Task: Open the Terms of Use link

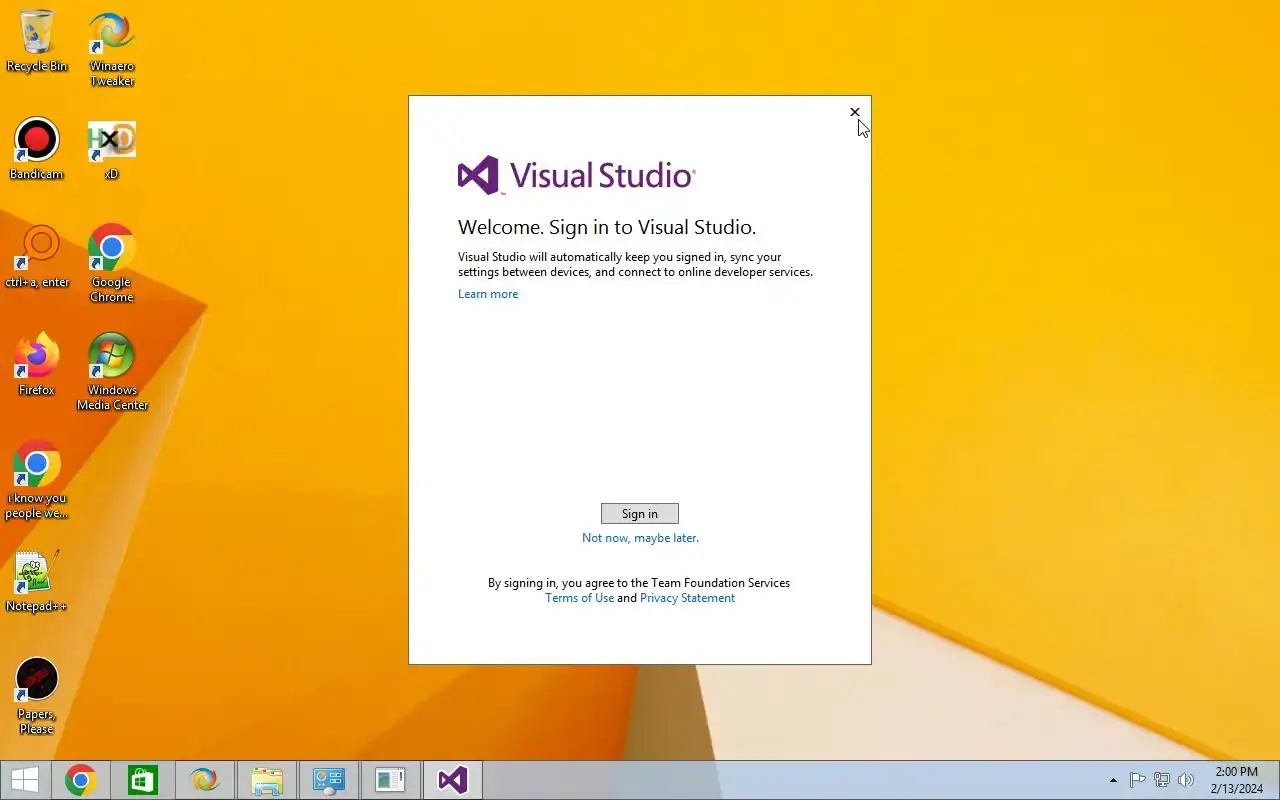Action: tap(580, 598)
